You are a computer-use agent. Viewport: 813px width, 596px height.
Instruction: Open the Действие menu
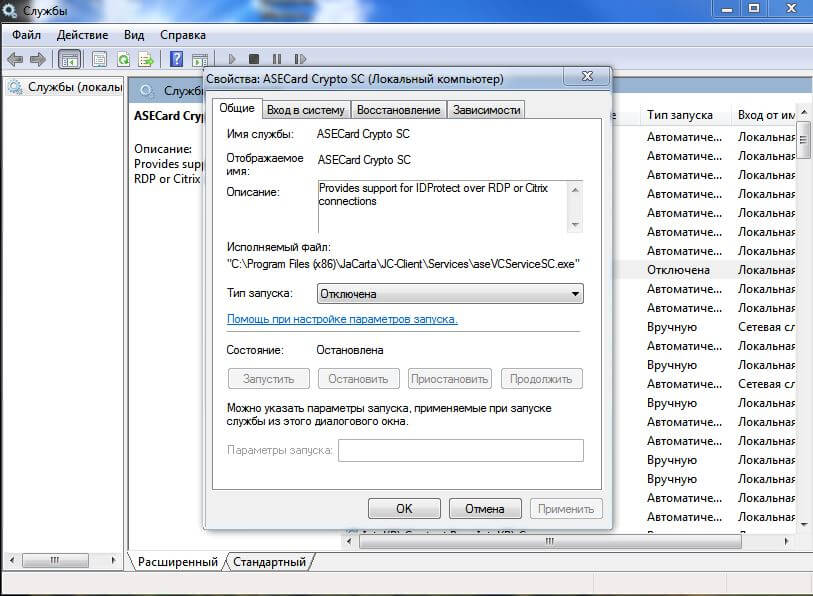(x=82, y=35)
